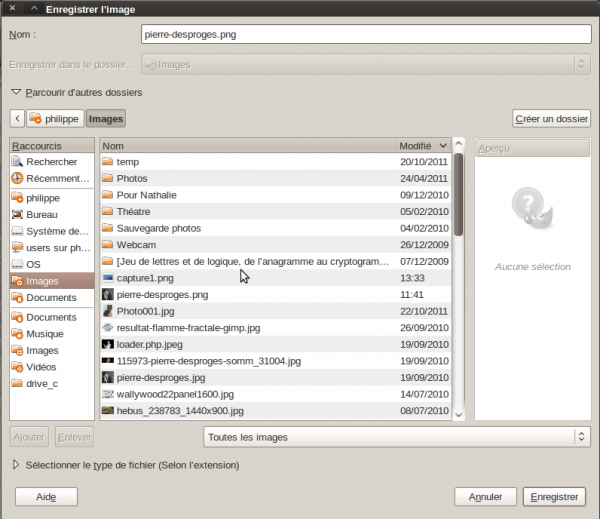Click the Raccourcis column header
The height and width of the screenshot is (519, 600).
tap(52, 146)
